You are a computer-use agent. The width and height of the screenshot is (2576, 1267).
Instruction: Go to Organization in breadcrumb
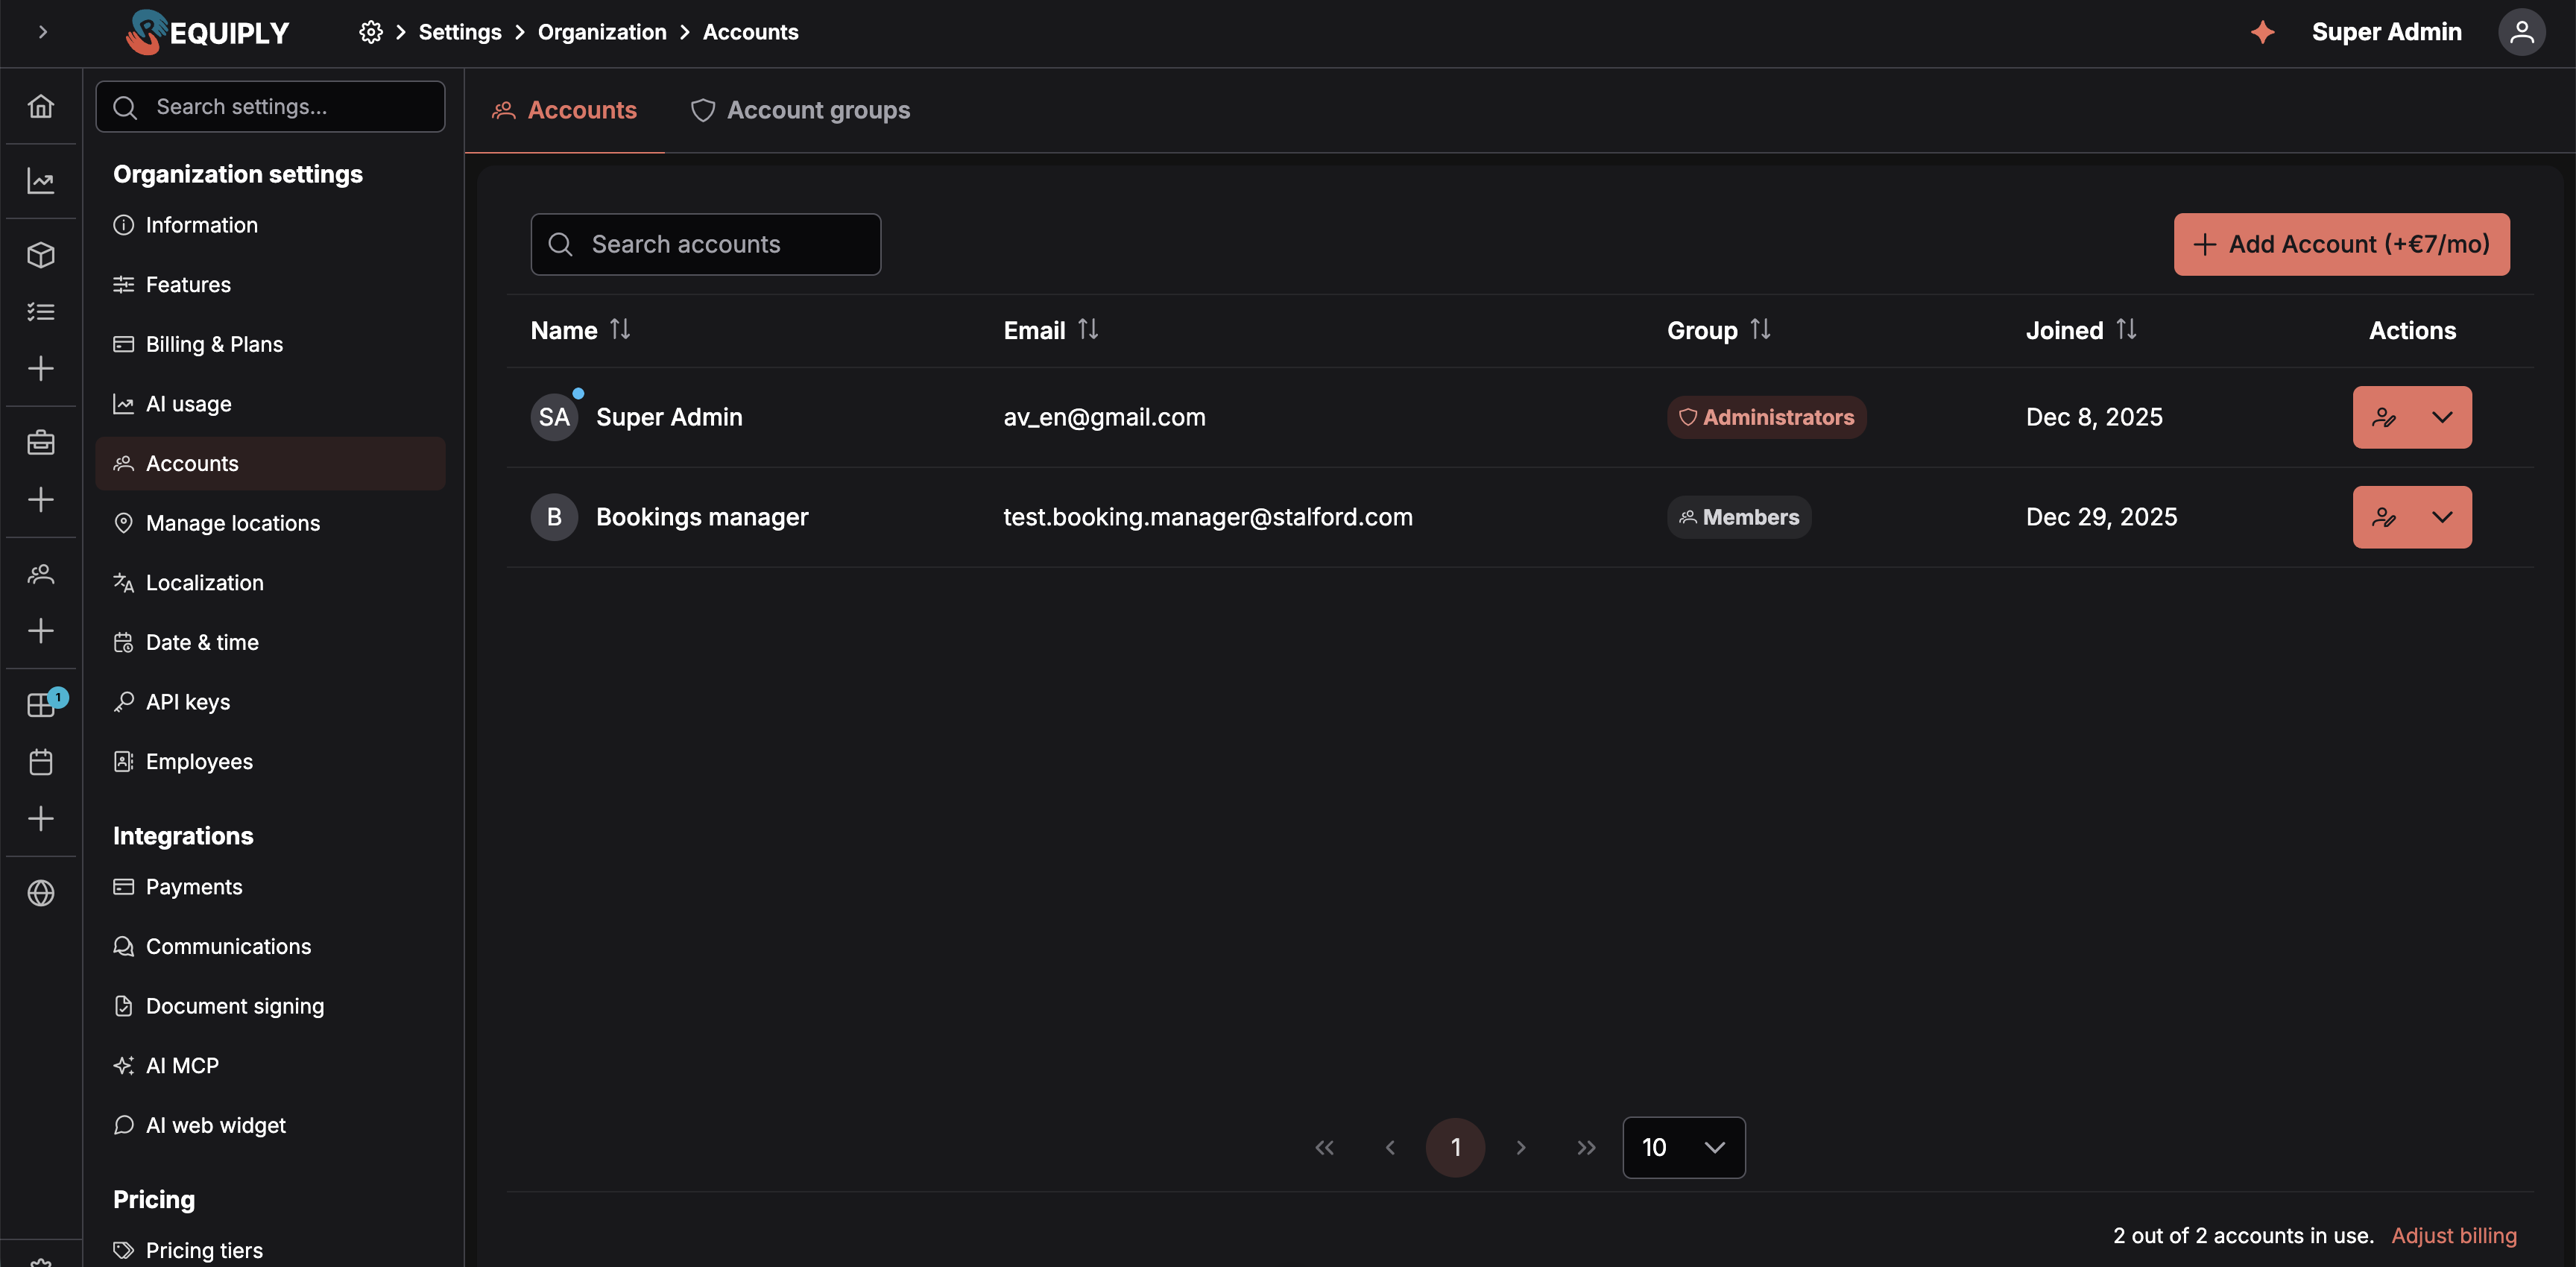(x=602, y=32)
